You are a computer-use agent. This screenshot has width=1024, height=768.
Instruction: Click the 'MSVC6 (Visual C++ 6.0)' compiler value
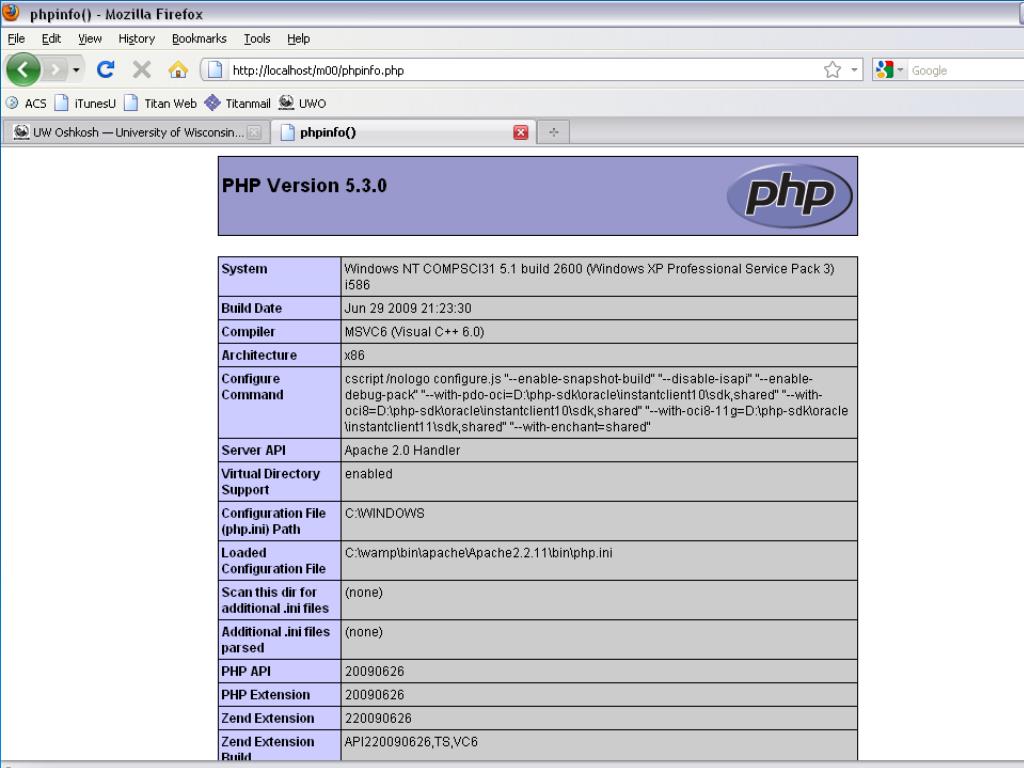[414, 332]
